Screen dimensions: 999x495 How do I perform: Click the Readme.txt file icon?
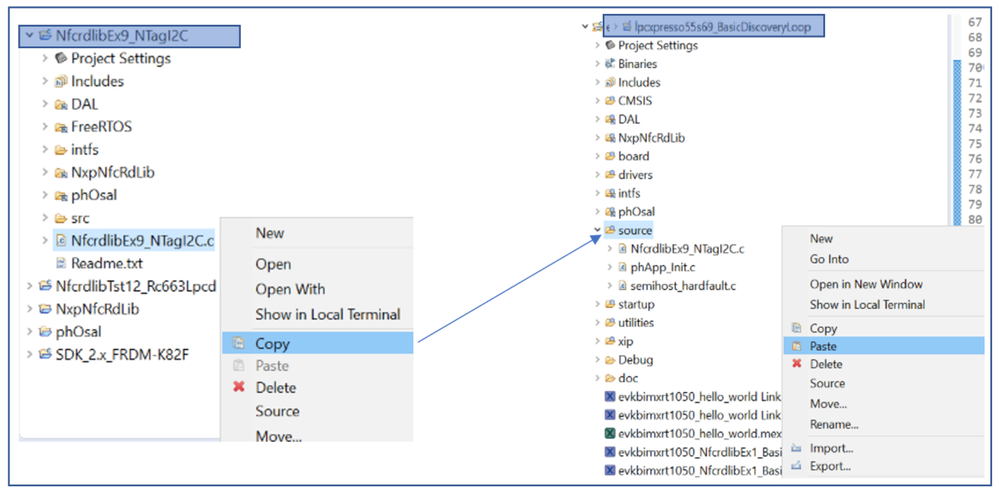click(x=61, y=263)
